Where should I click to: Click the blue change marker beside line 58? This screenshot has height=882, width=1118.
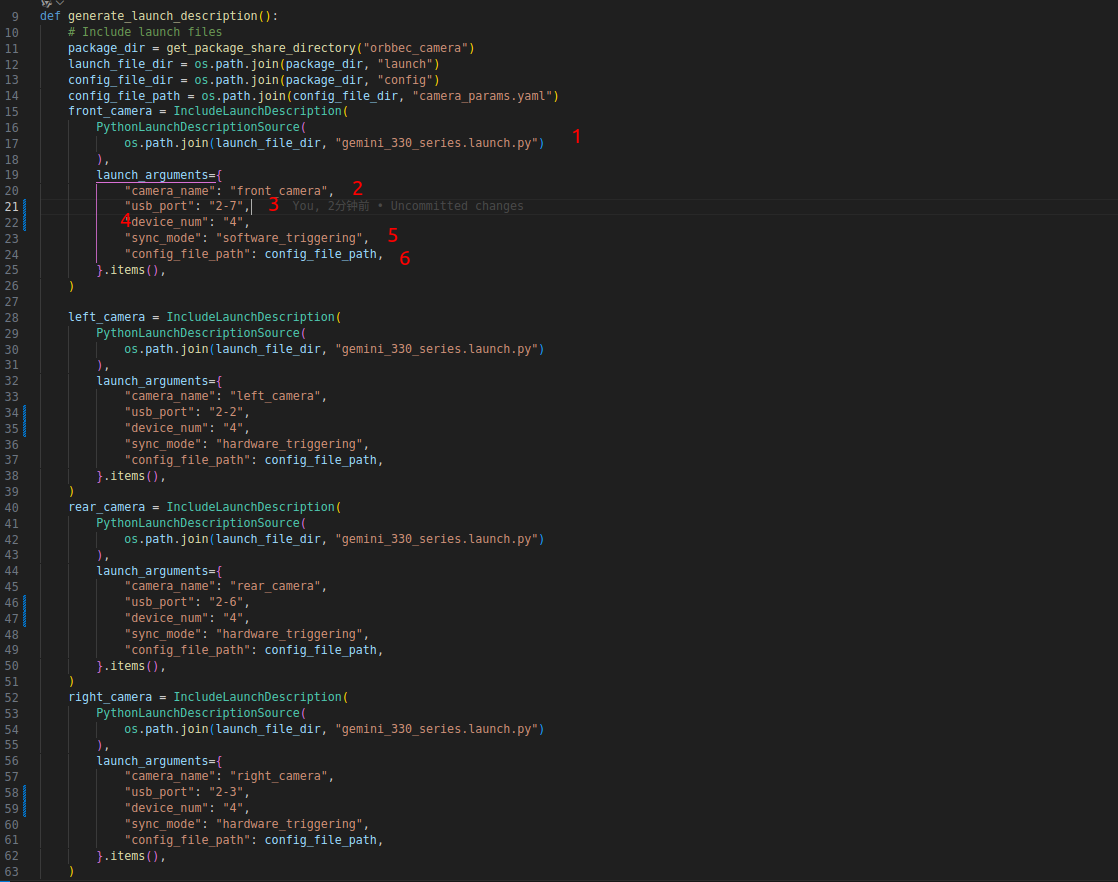(25, 792)
